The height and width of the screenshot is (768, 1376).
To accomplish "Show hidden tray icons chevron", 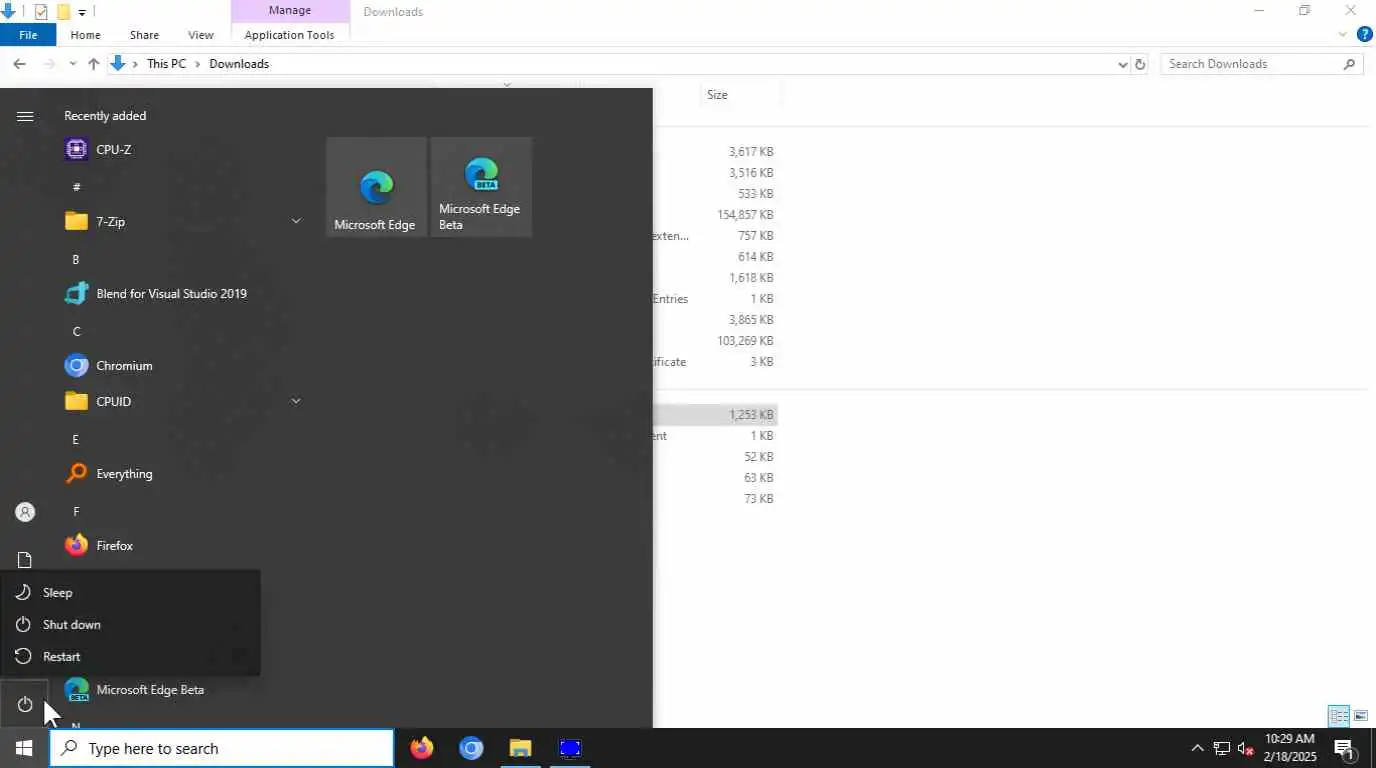I will pos(1197,748).
